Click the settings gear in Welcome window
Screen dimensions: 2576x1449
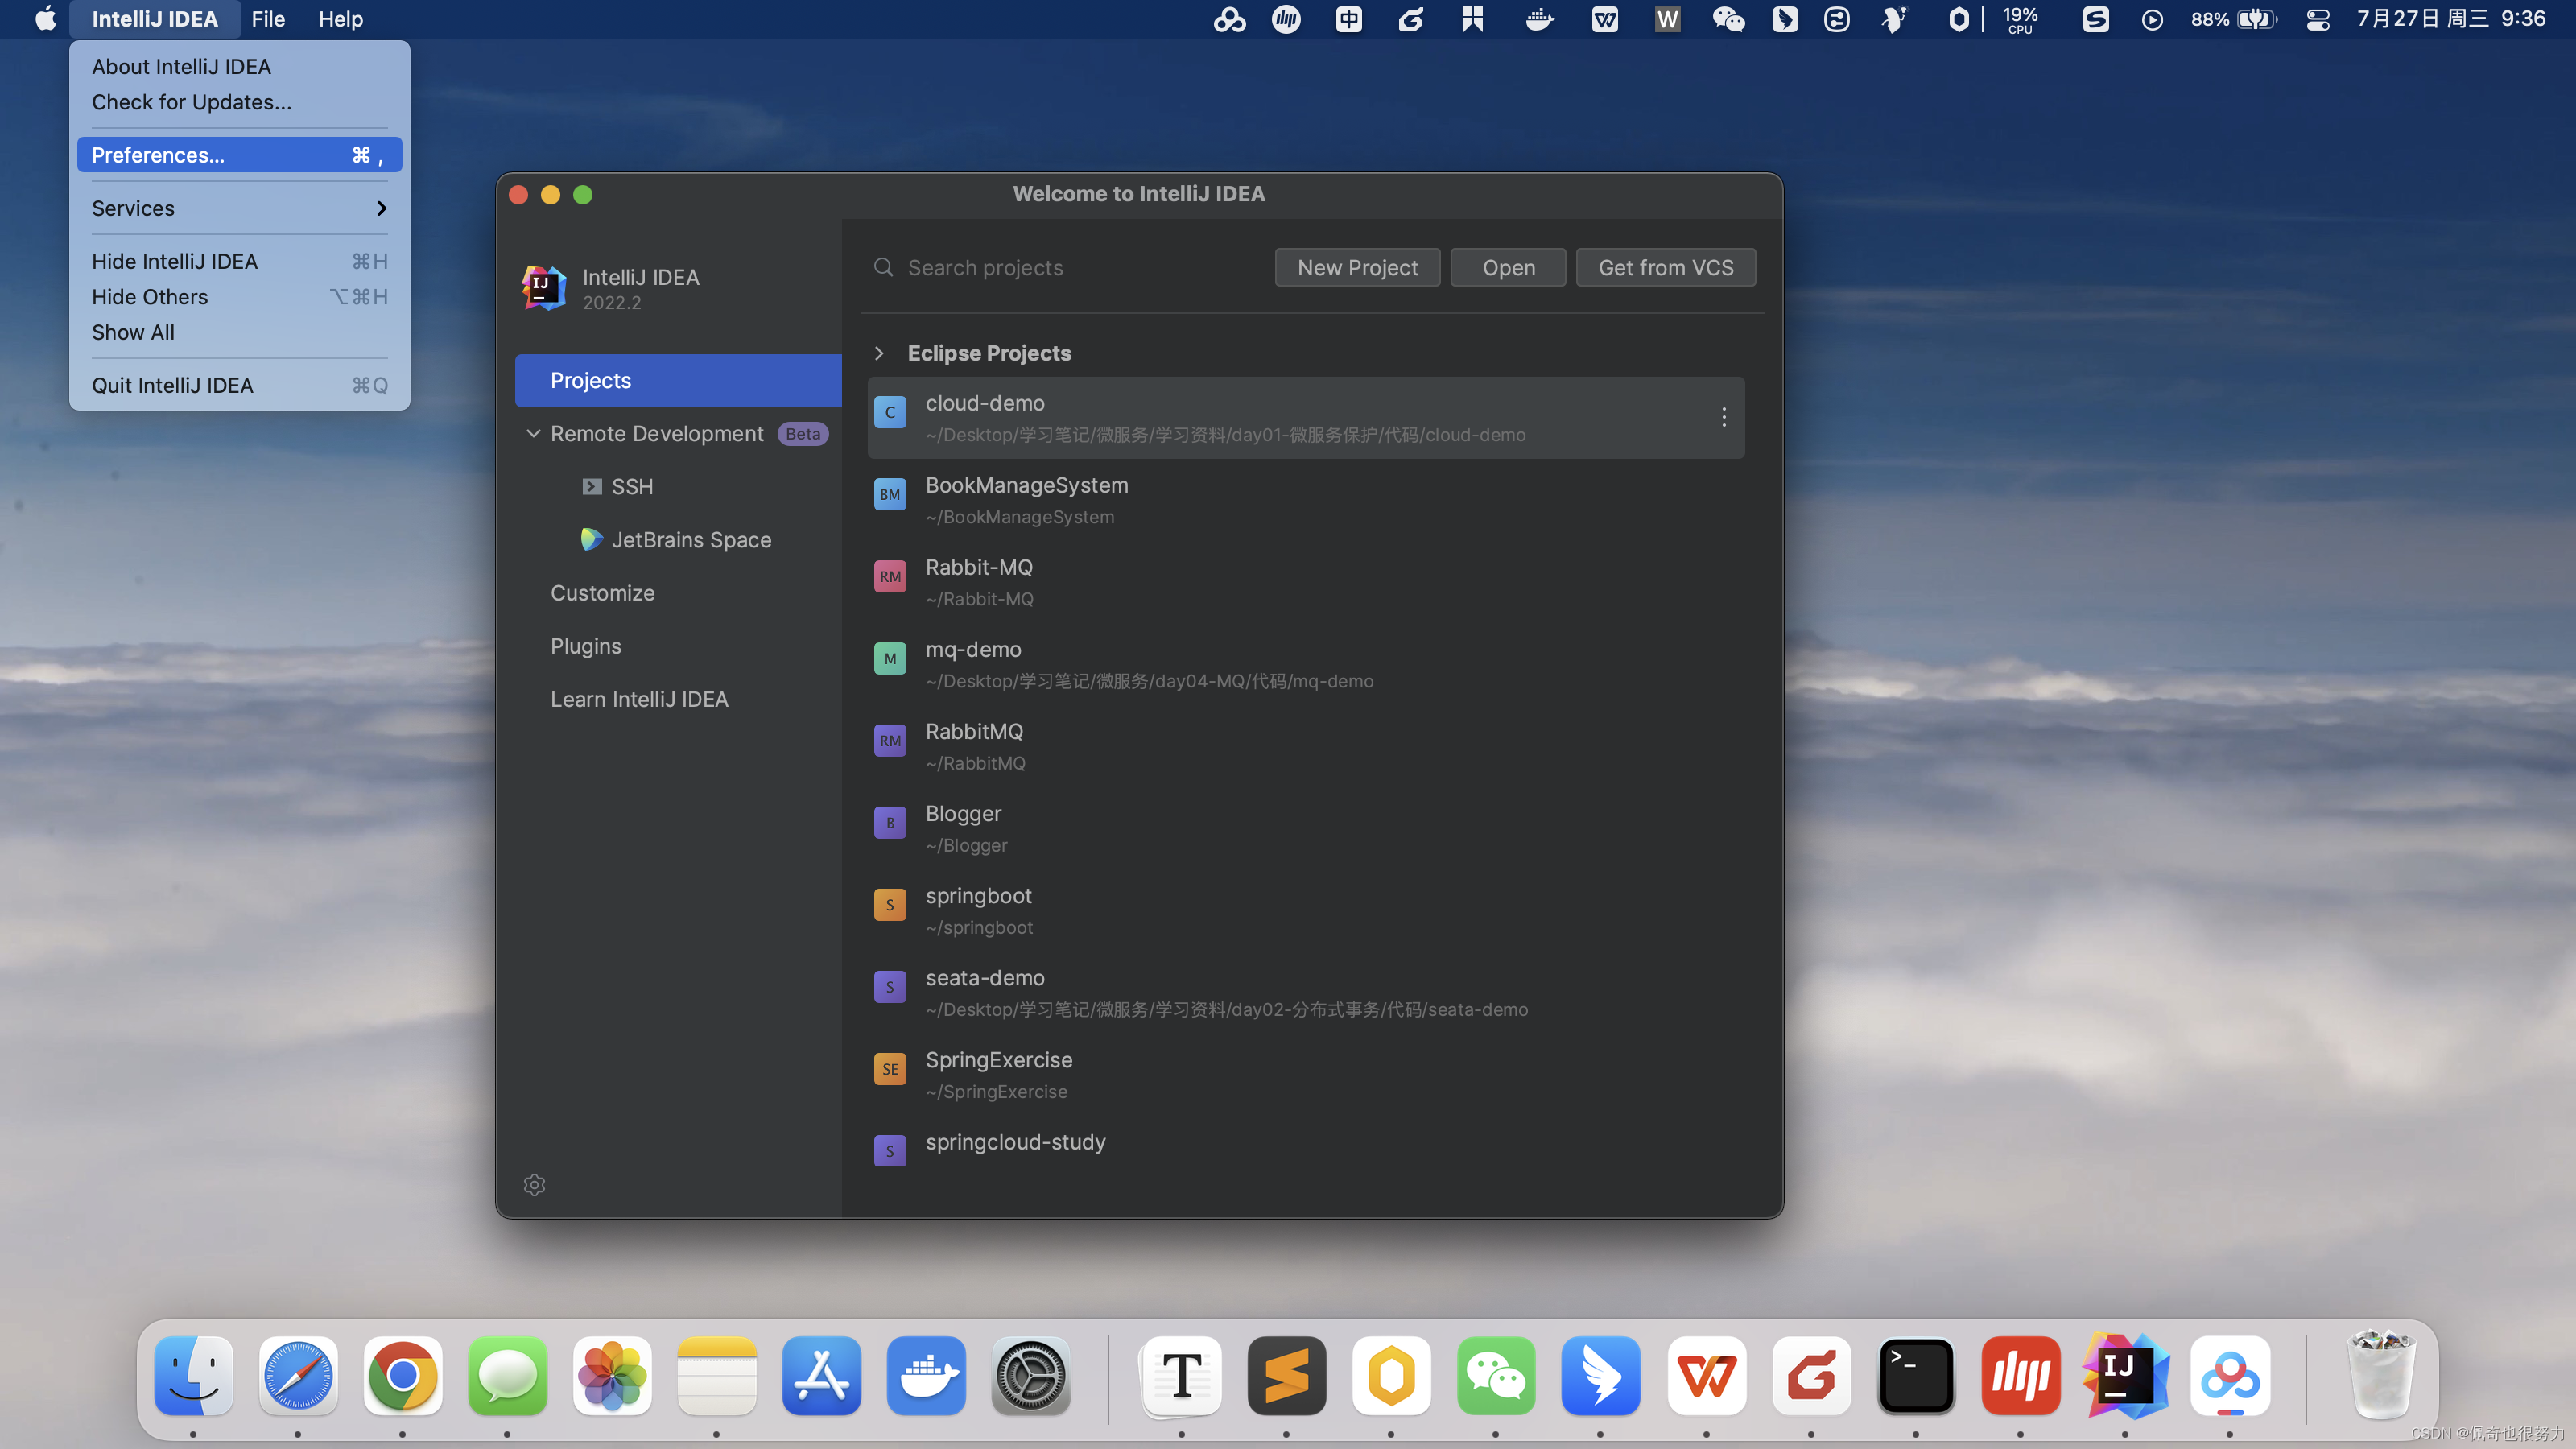534,1185
